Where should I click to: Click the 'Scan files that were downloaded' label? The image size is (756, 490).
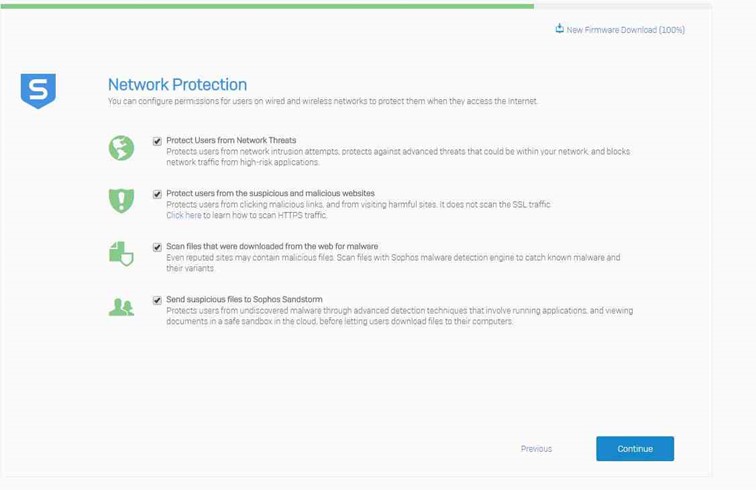pyautogui.click(x=272, y=246)
